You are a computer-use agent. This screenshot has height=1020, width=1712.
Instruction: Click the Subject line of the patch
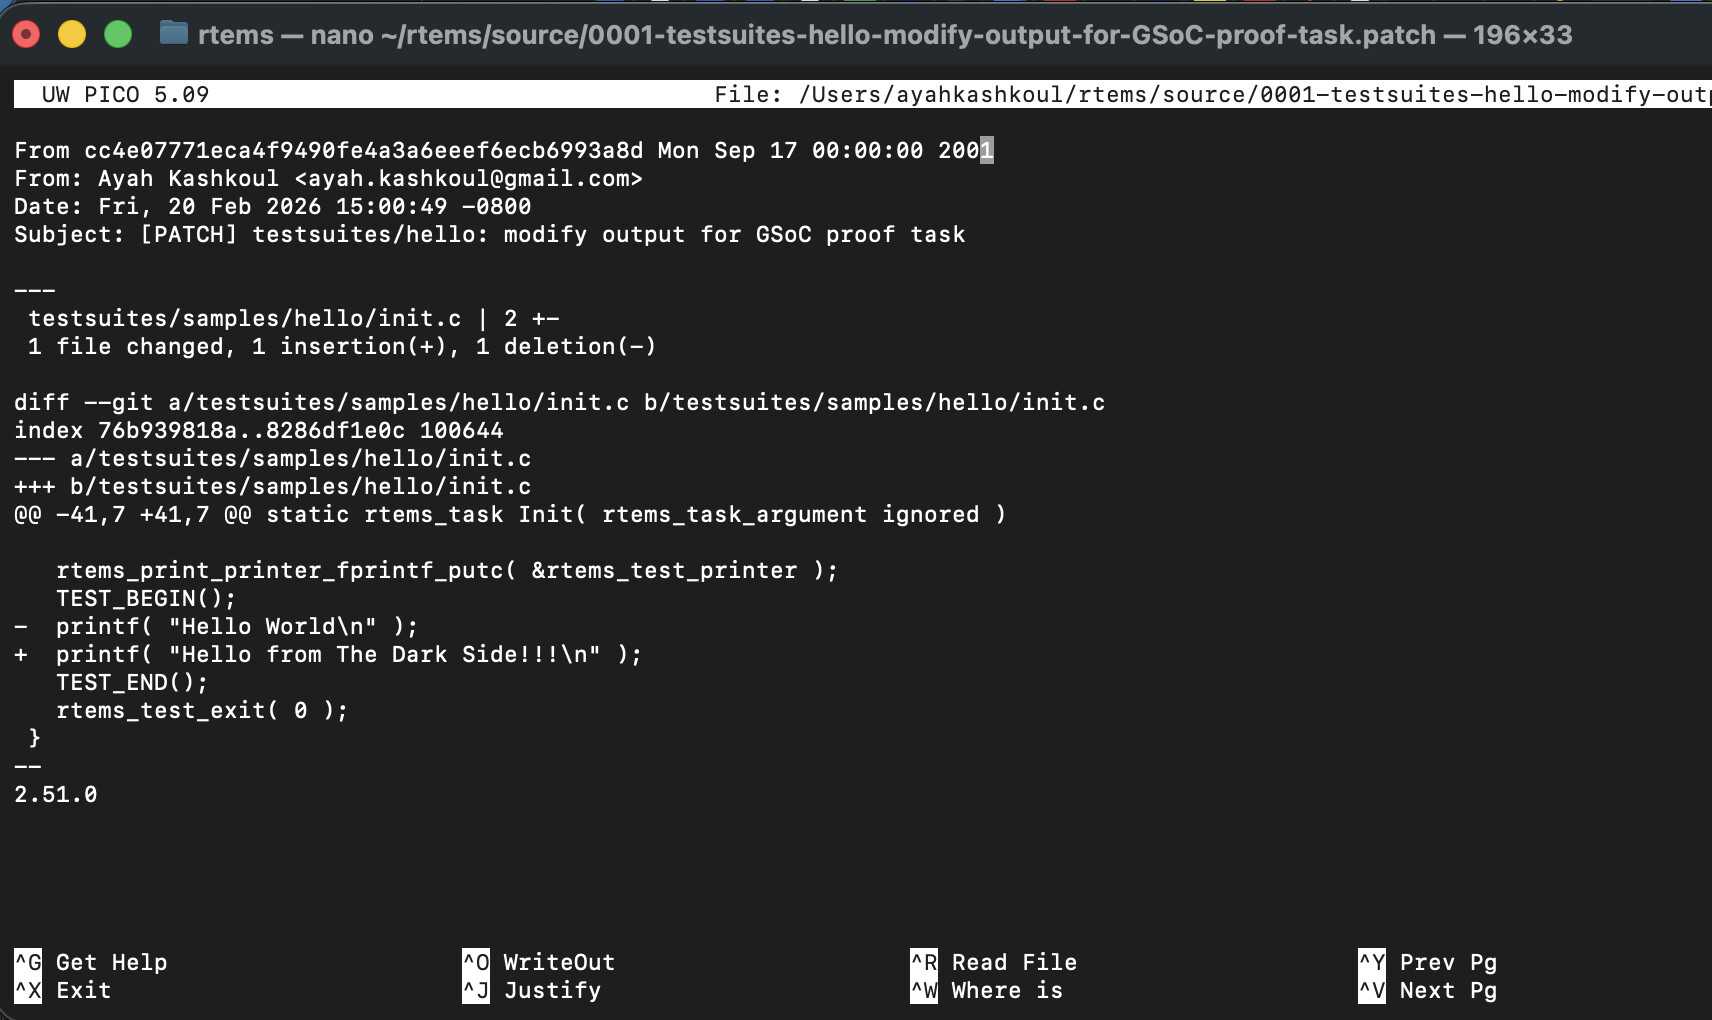click(x=490, y=234)
